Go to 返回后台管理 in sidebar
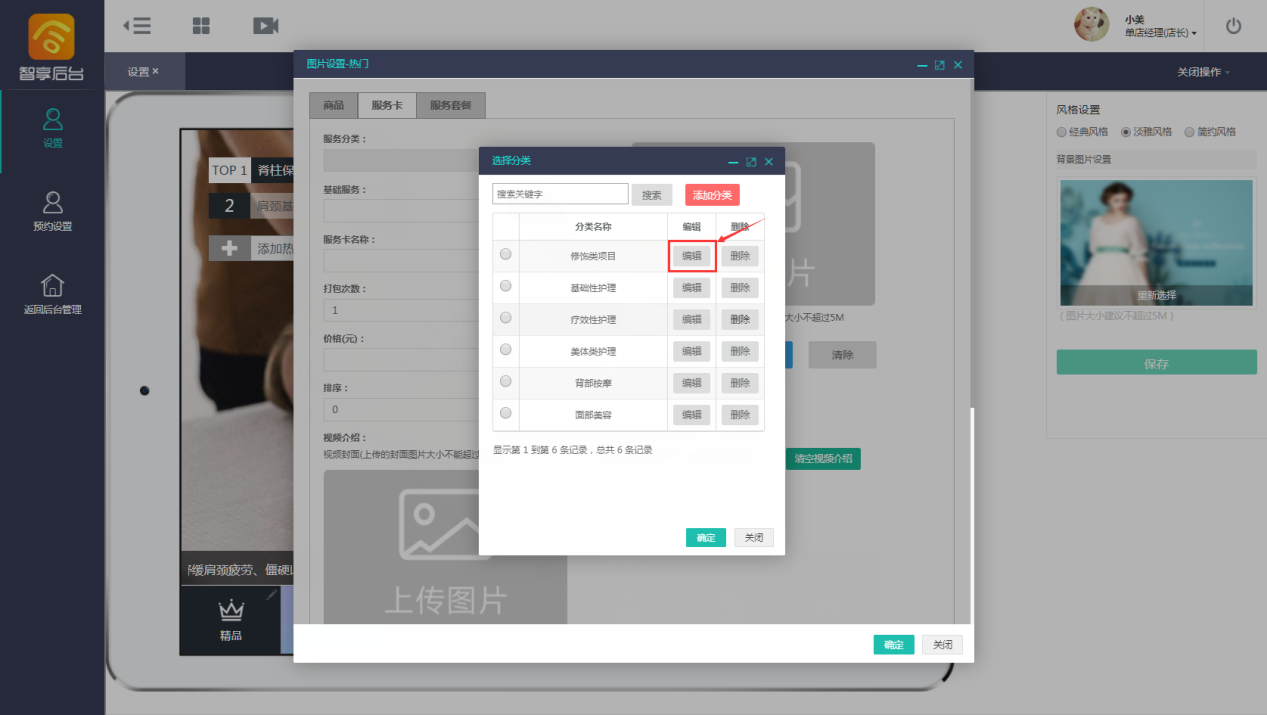Viewport: 1267px width, 715px height. 53,295
